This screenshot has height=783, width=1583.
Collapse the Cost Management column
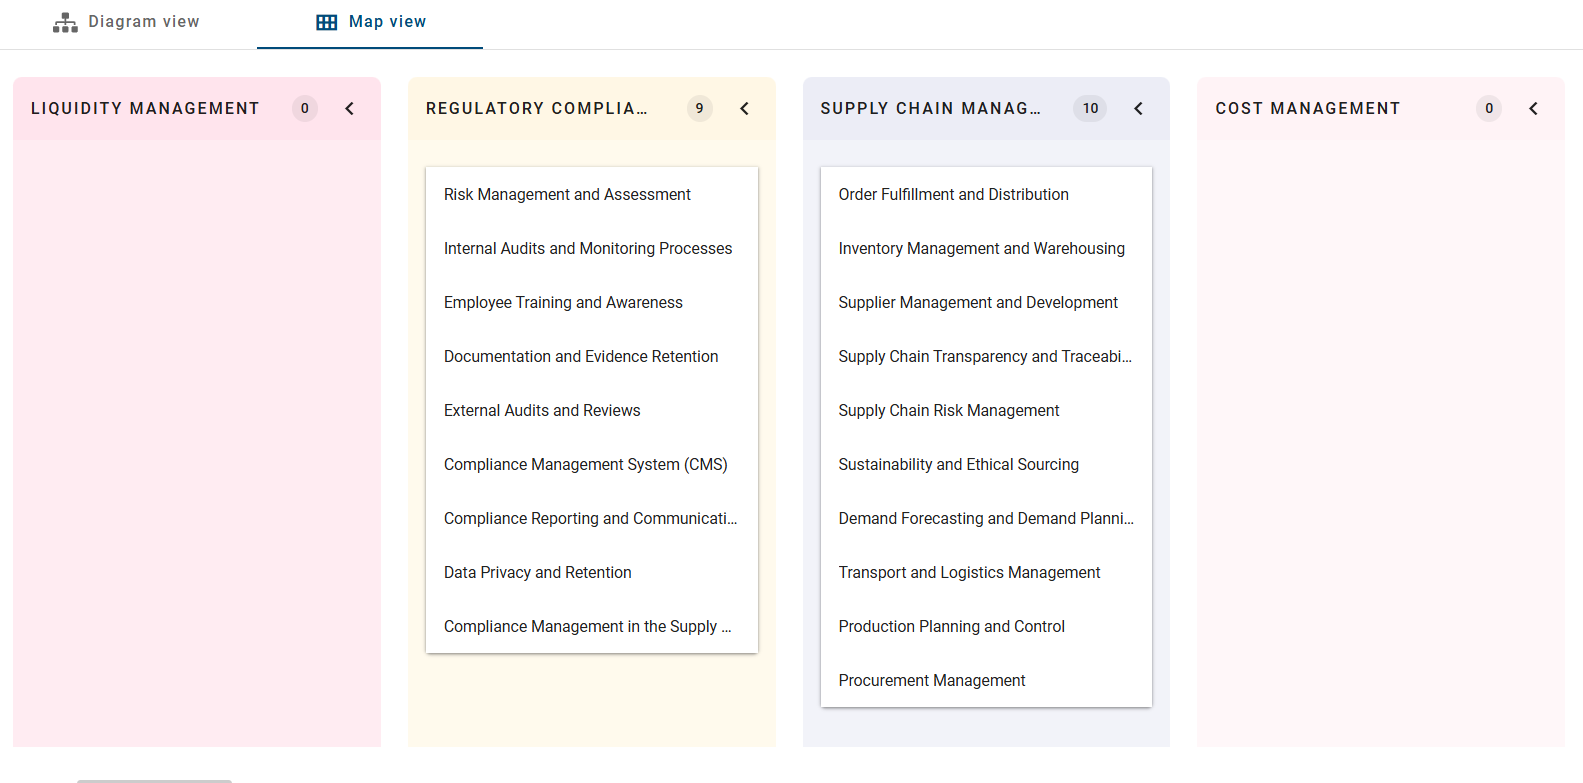[x=1533, y=109]
